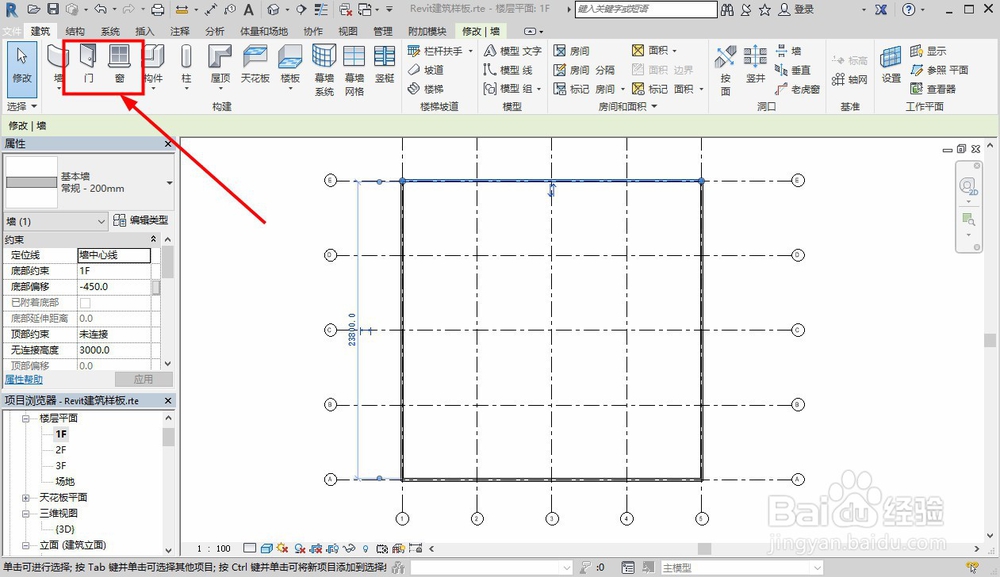
Task: Collapse the 楼层平面 tree node
Action: tap(26, 418)
